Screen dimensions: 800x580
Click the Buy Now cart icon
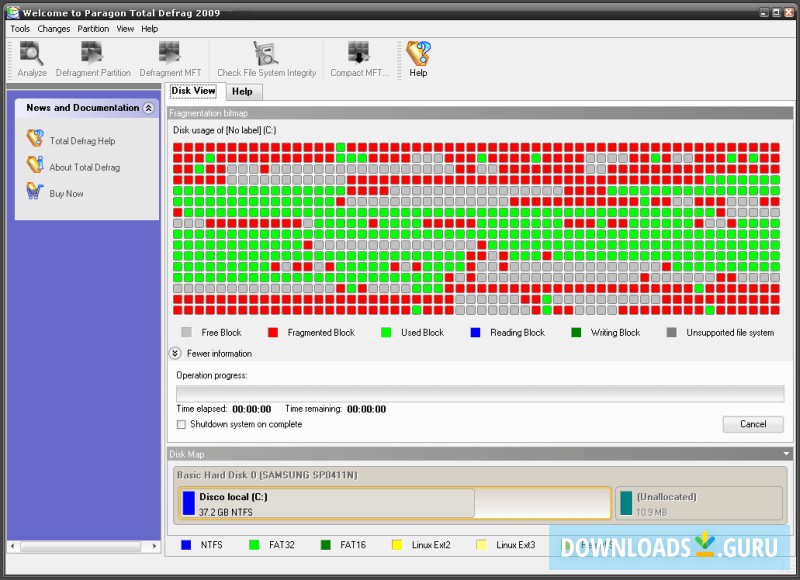pos(34,191)
